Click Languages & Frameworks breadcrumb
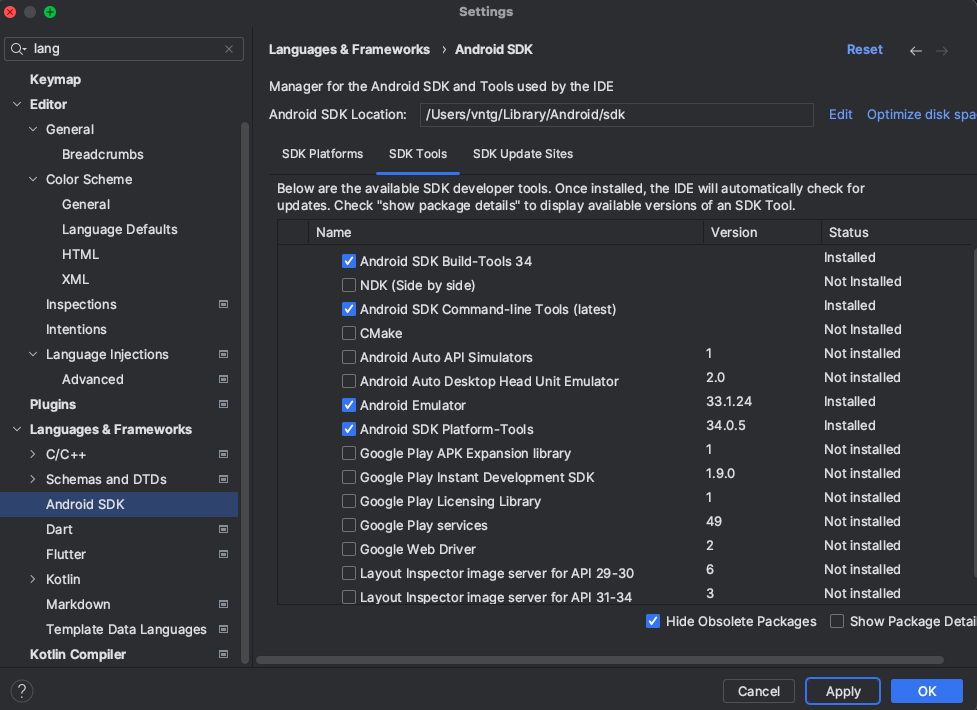Image resolution: width=977 pixels, height=710 pixels. point(349,49)
